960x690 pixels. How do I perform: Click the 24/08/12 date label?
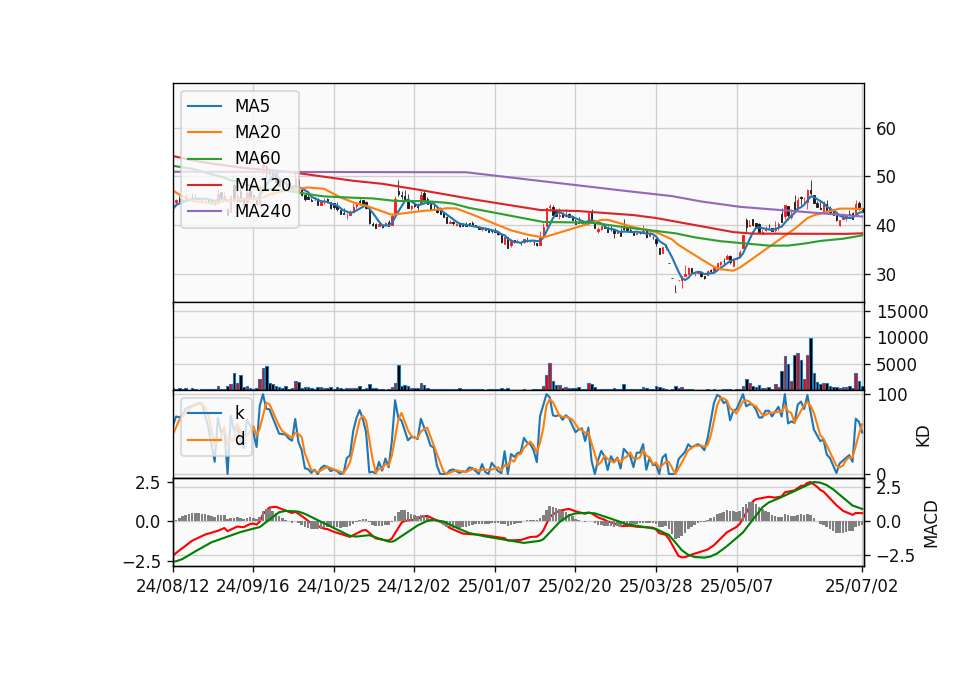[173, 586]
